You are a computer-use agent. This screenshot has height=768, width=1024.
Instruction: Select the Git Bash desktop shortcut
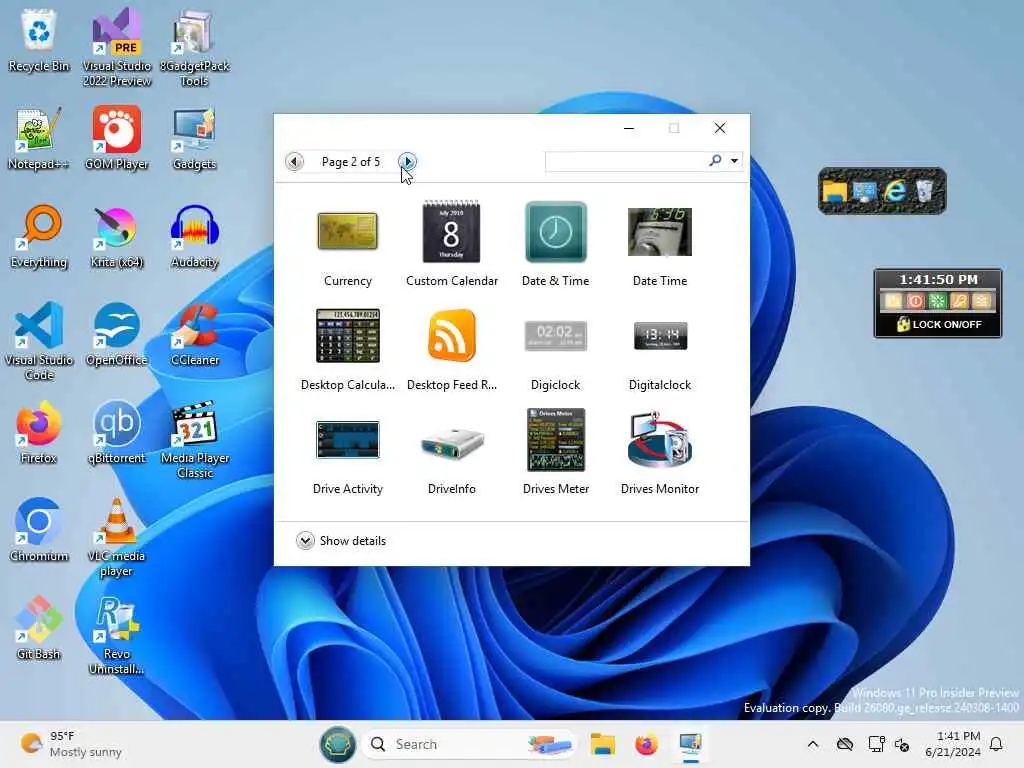(x=39, y=628)
